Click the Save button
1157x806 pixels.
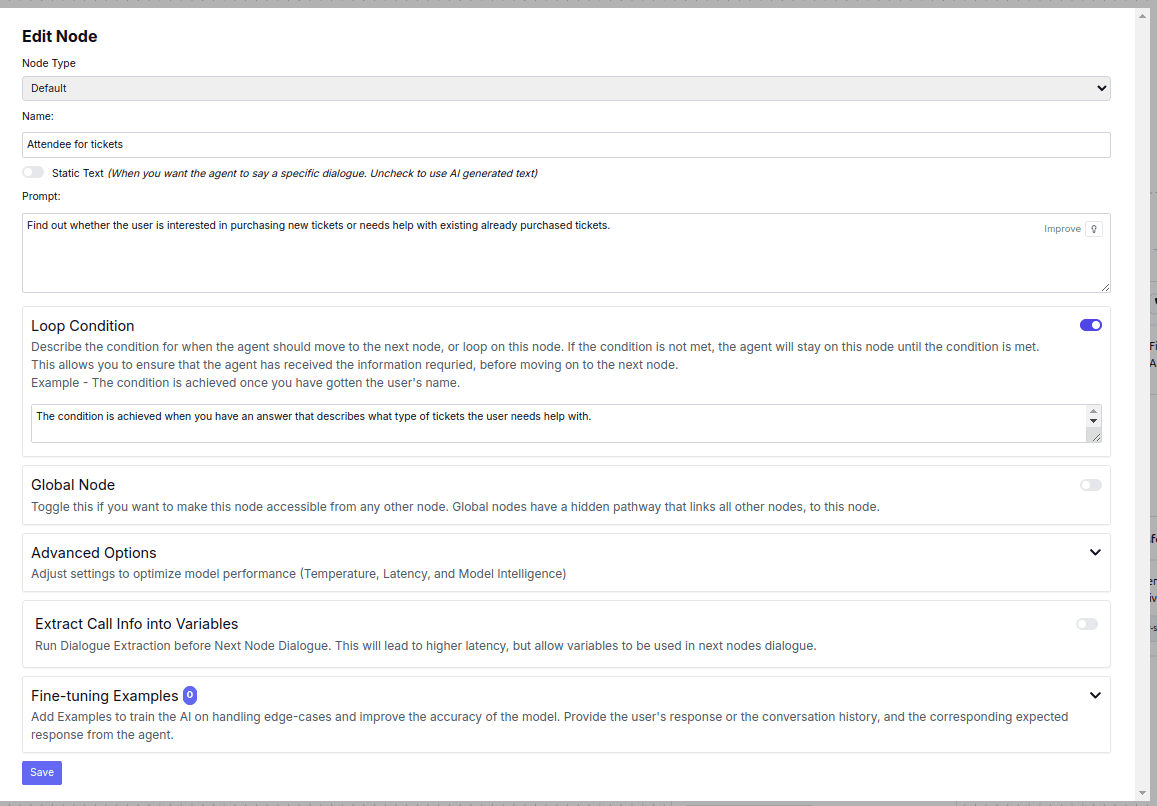click(x=41, y=772)
